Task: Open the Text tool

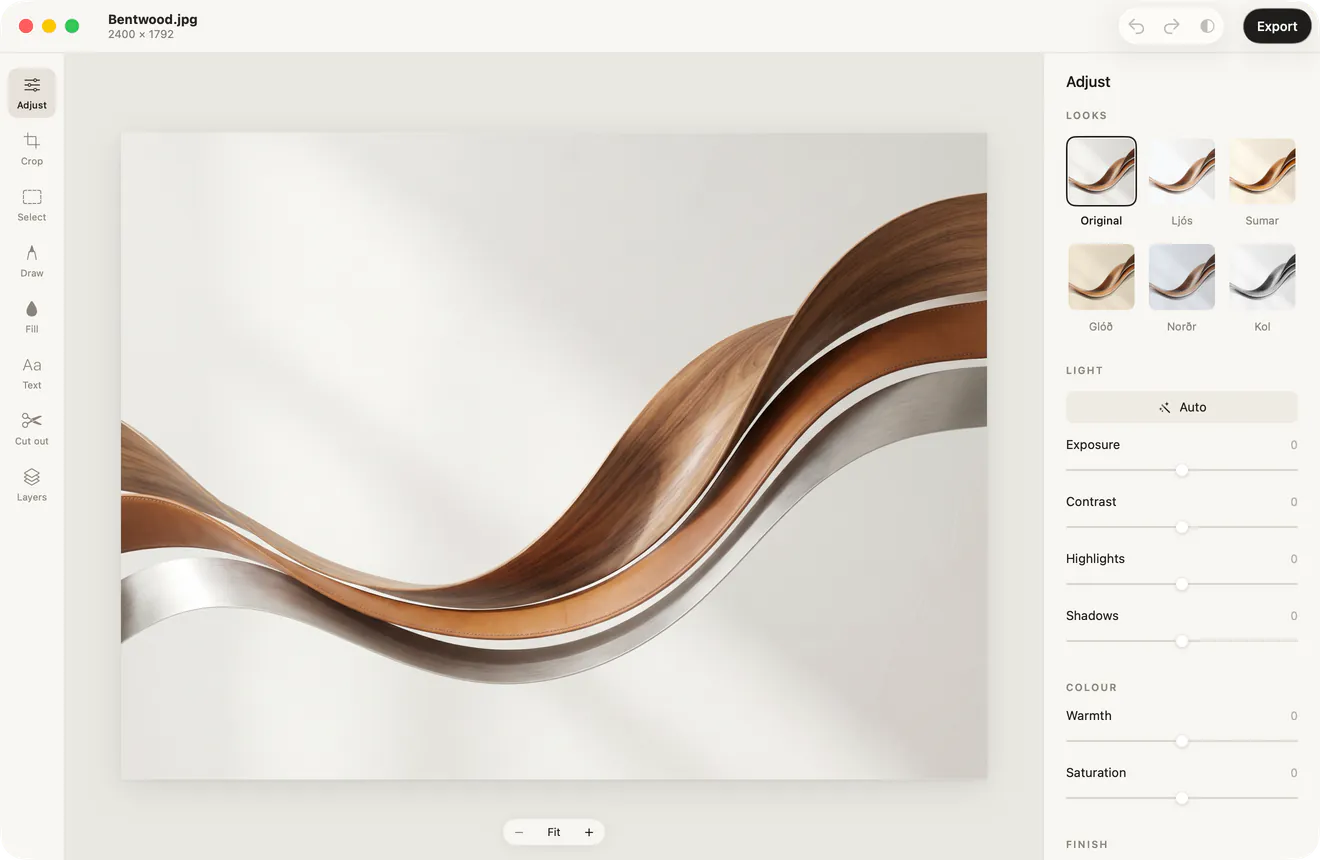Action: click(32, 373)
